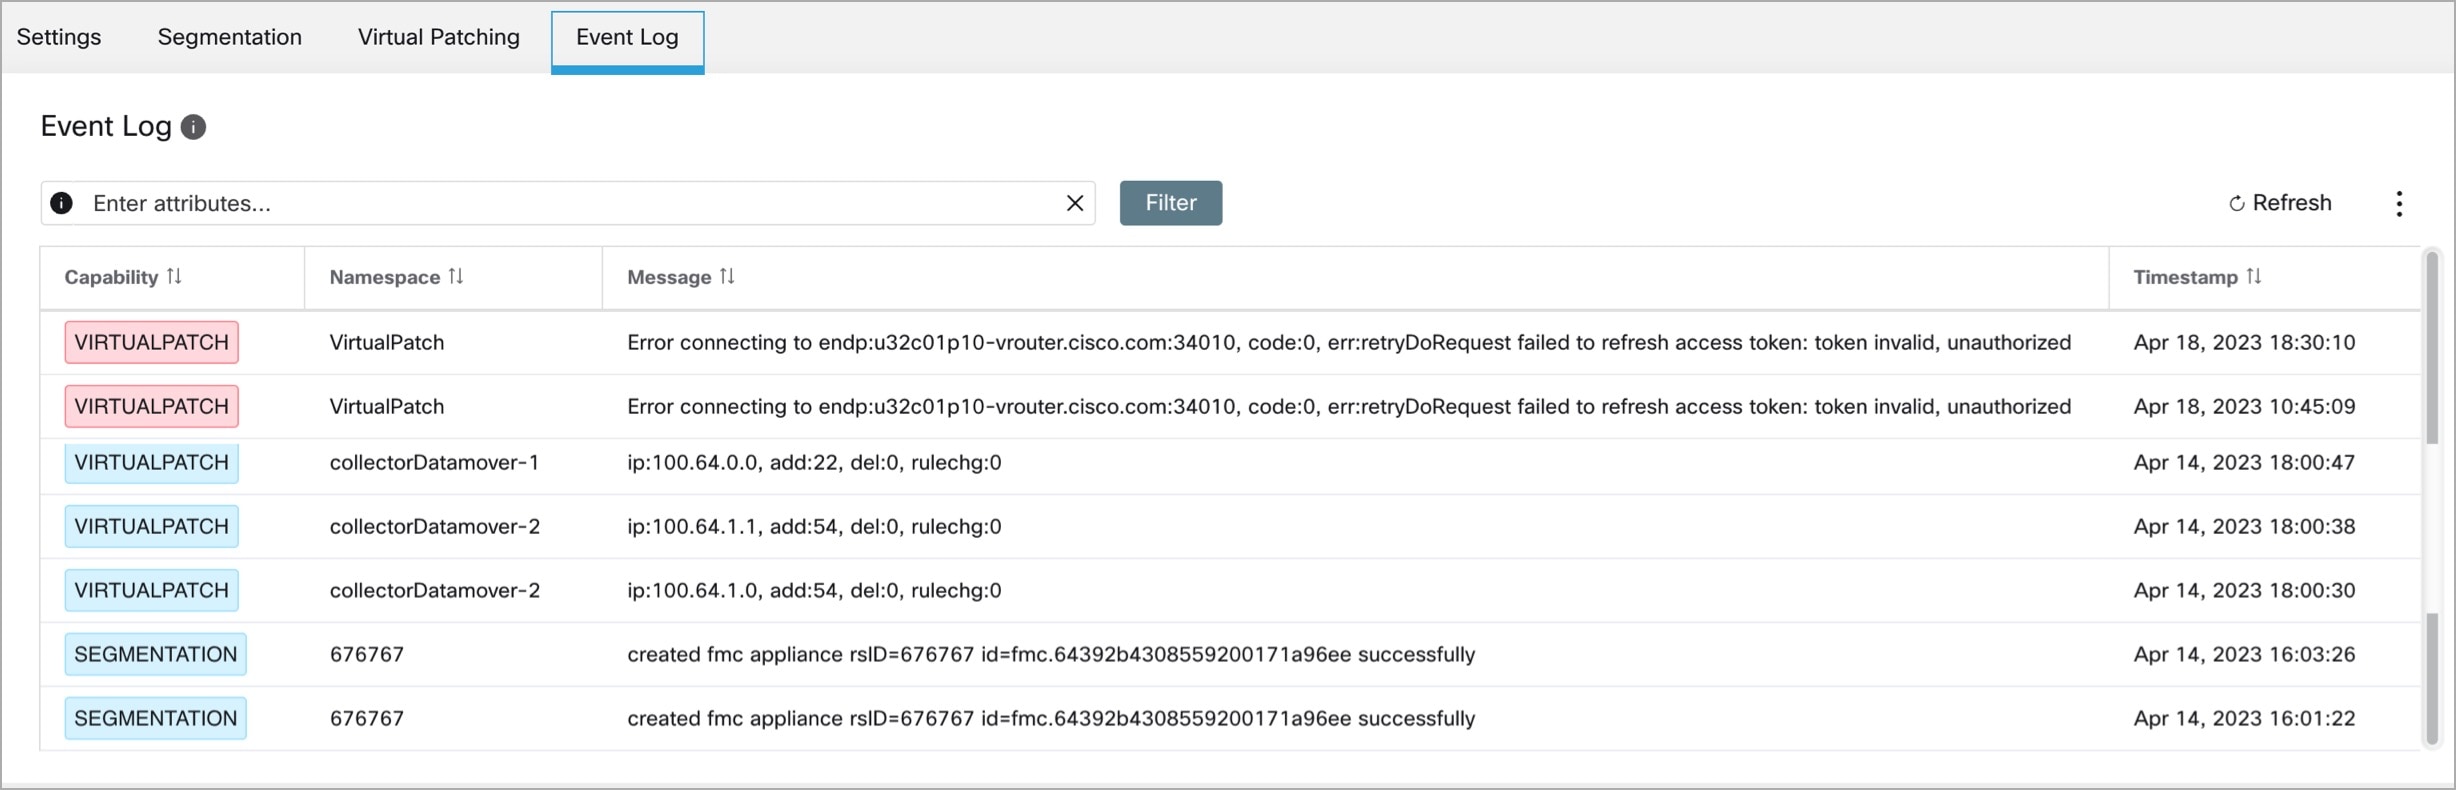Image resolution: width=2456 pixels, height=790 pixels.
Task: Click the upper scrollbar thumb of the table
Action: pyautogui.click(x=2432, y=348)
